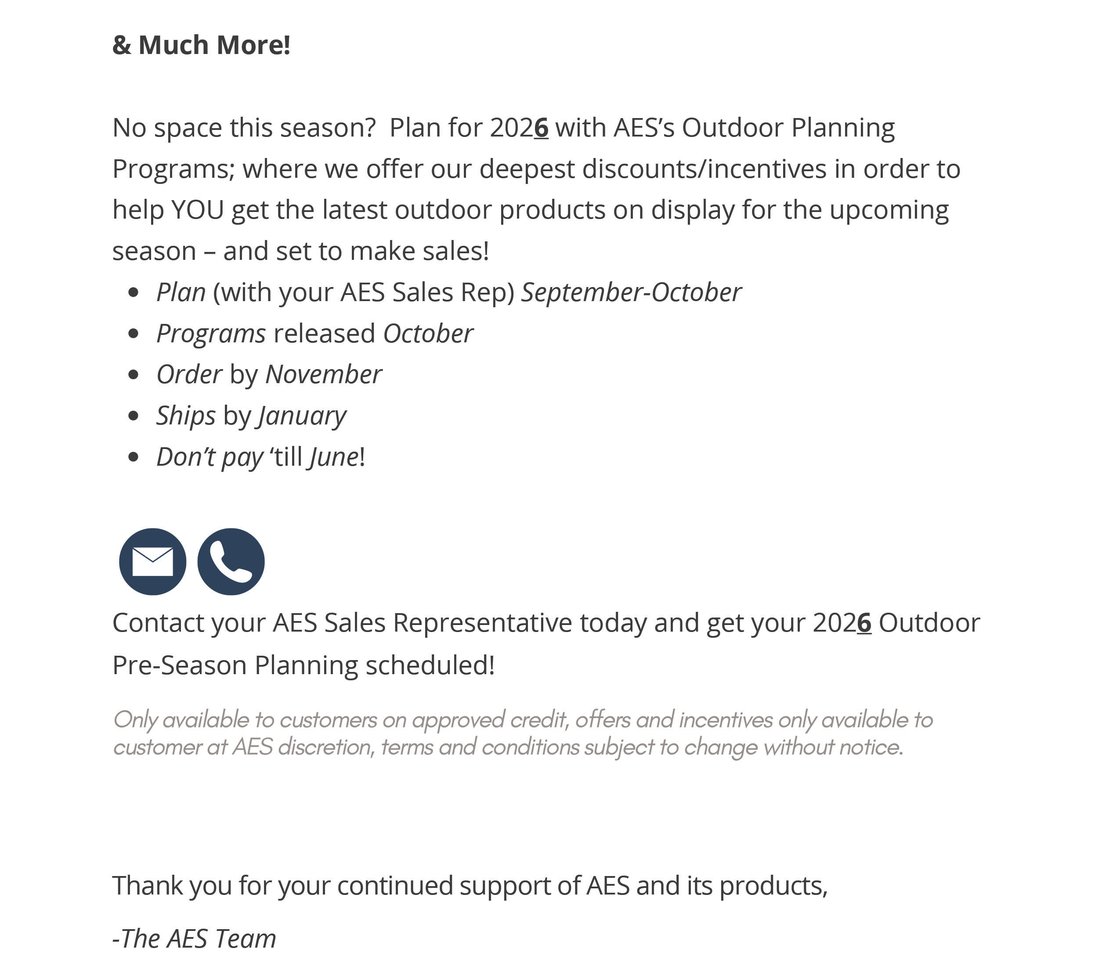Click the 'No space this season?' sentence

tap(243, 128)
